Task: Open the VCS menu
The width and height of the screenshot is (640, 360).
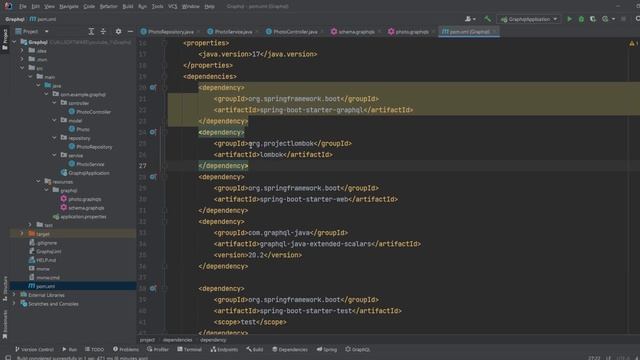Action: tap(173, 7)
